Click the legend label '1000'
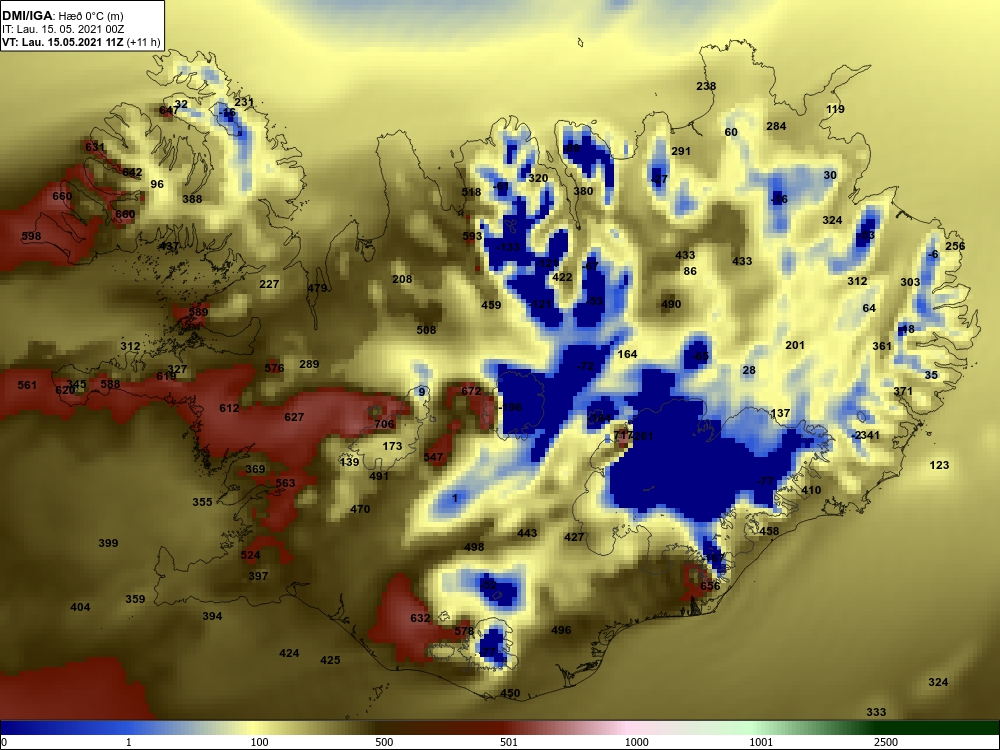The height and width of the screenshot is (750, 1000). pos(636,742)
